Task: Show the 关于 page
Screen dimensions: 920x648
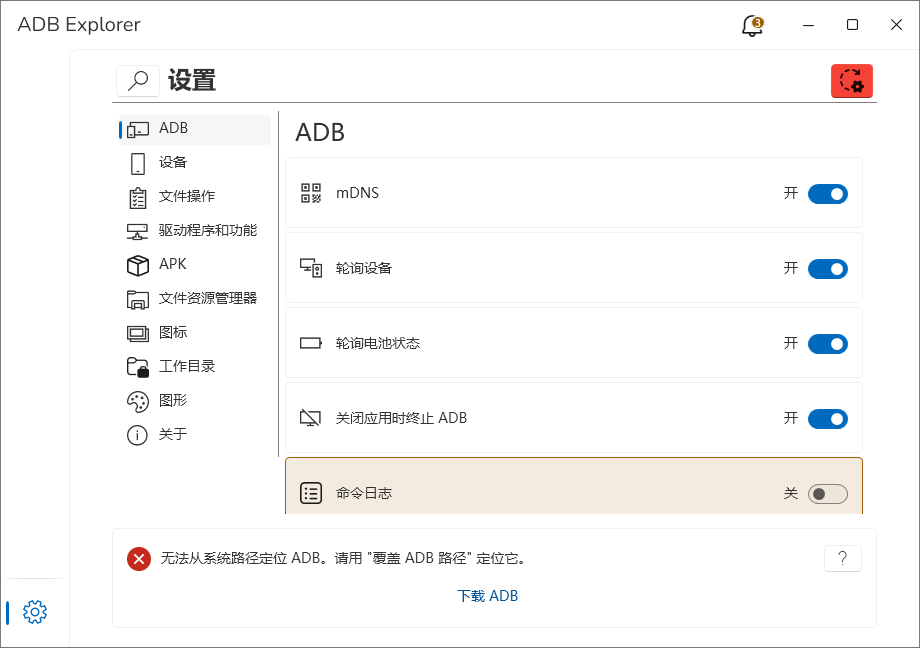Action: (195, 436)
